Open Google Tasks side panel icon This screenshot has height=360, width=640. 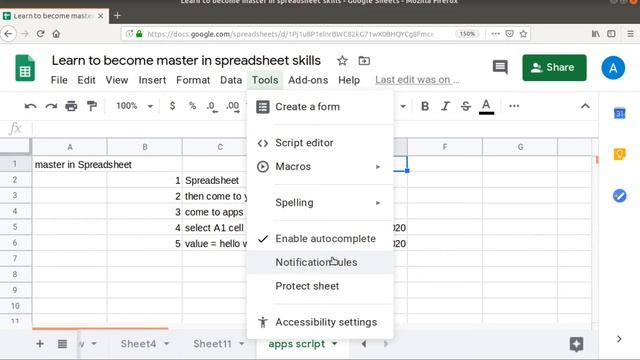point(620,196)
